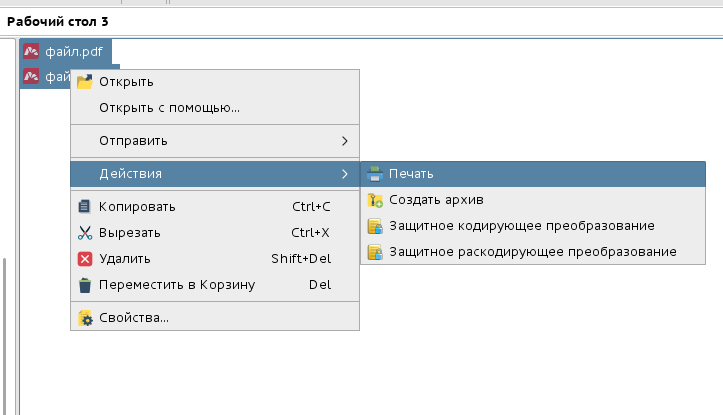
Task: Expand the Действия submenu arrow
Action: [x=345, y=174]
